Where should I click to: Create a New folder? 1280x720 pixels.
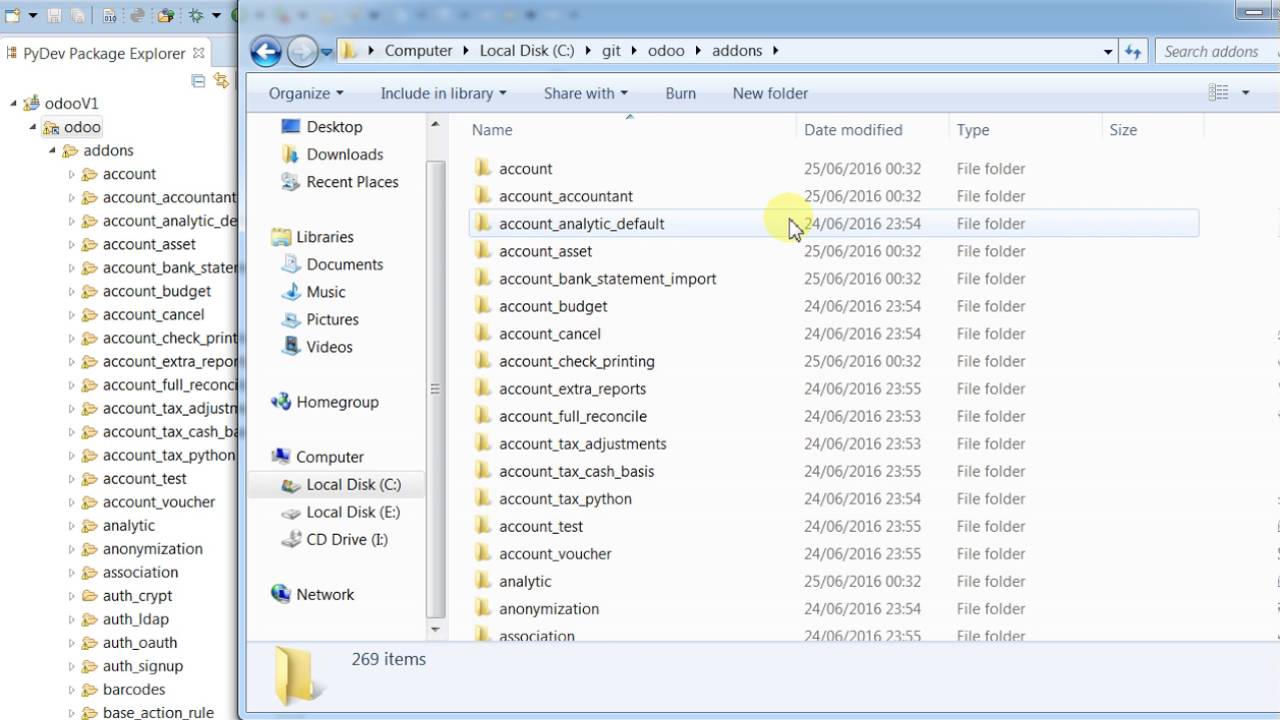pos(770,93)
